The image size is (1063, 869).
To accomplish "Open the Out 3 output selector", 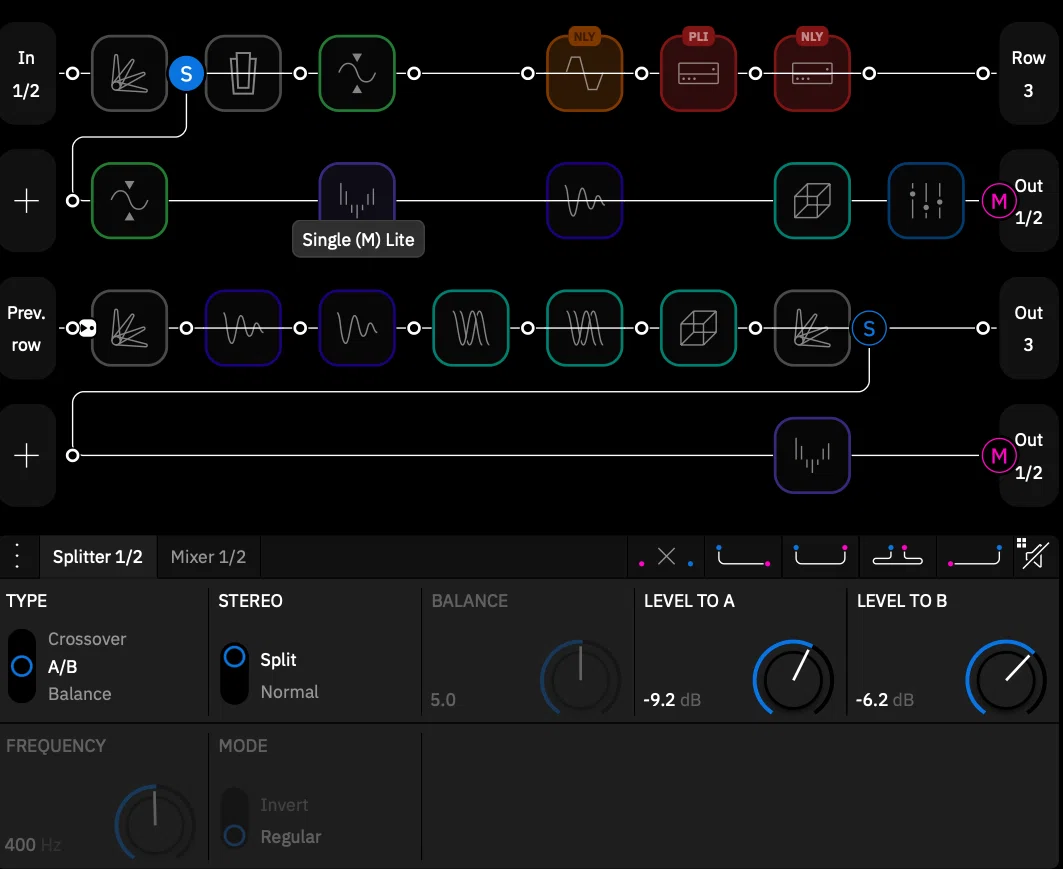I will click(x=1028, y=328).
